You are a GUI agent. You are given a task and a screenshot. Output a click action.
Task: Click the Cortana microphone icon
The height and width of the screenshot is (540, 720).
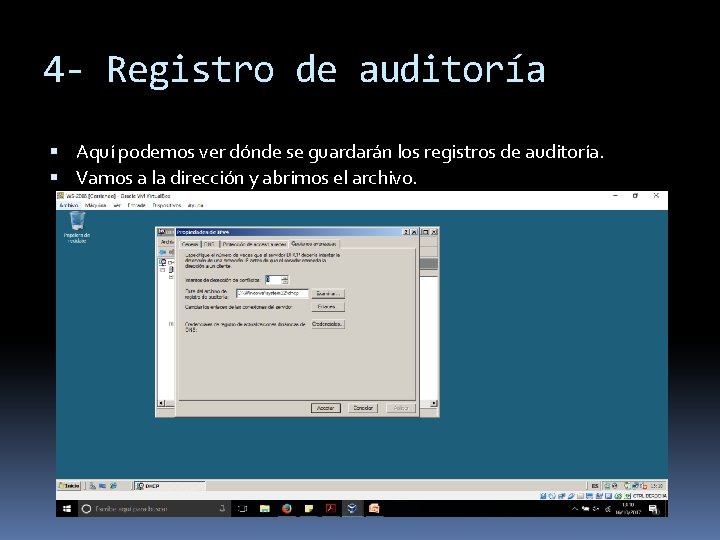point(222,508)
